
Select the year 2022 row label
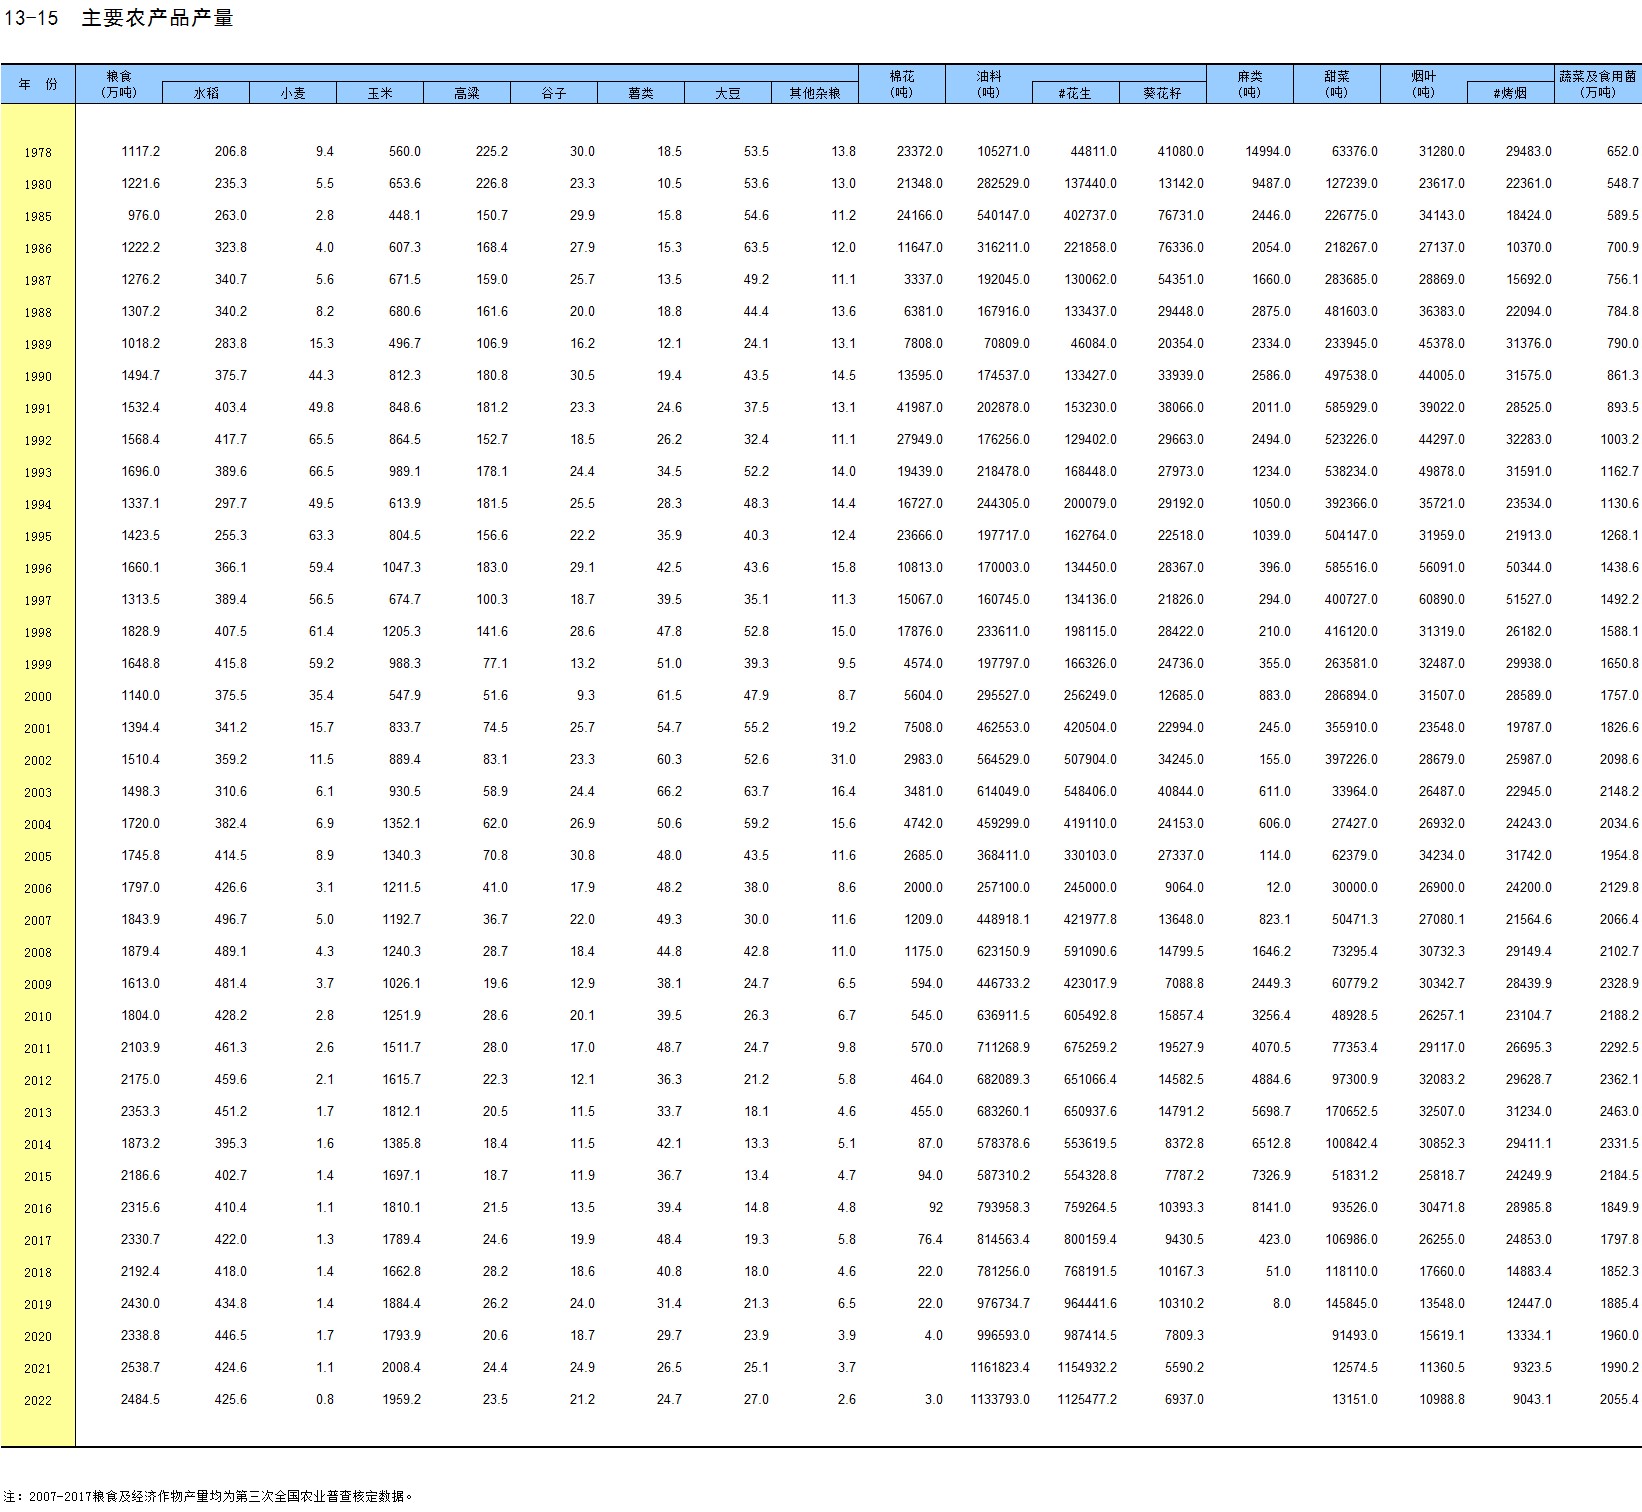[38, 1401]
